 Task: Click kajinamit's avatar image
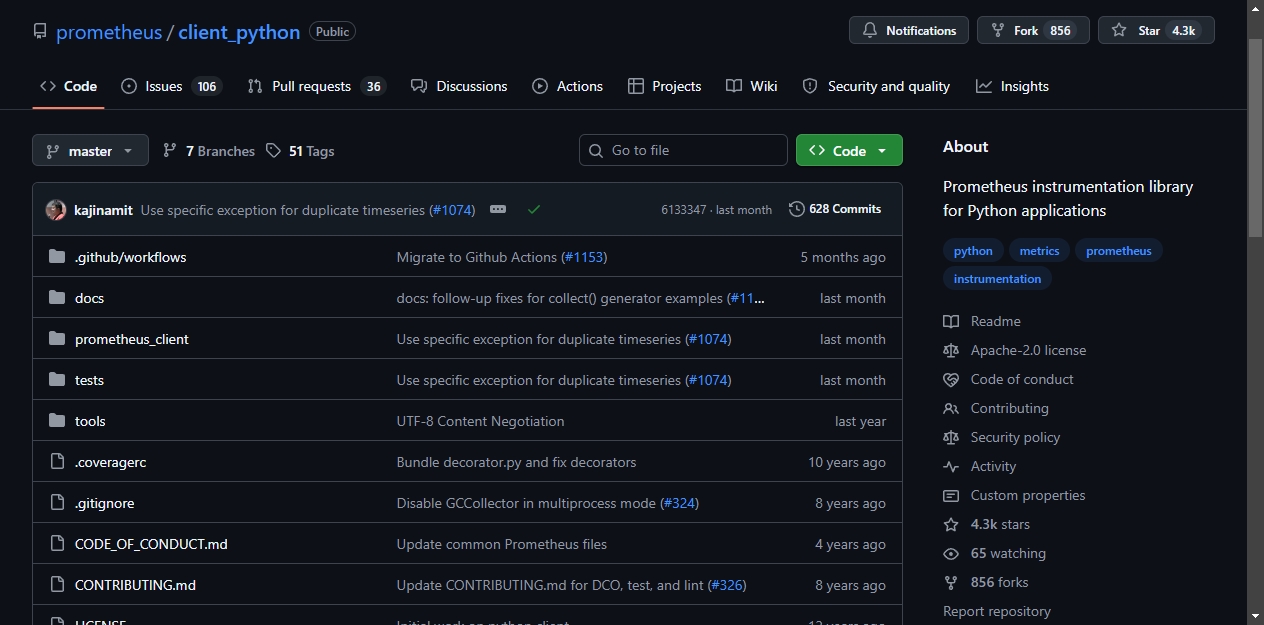pos(56,210)
